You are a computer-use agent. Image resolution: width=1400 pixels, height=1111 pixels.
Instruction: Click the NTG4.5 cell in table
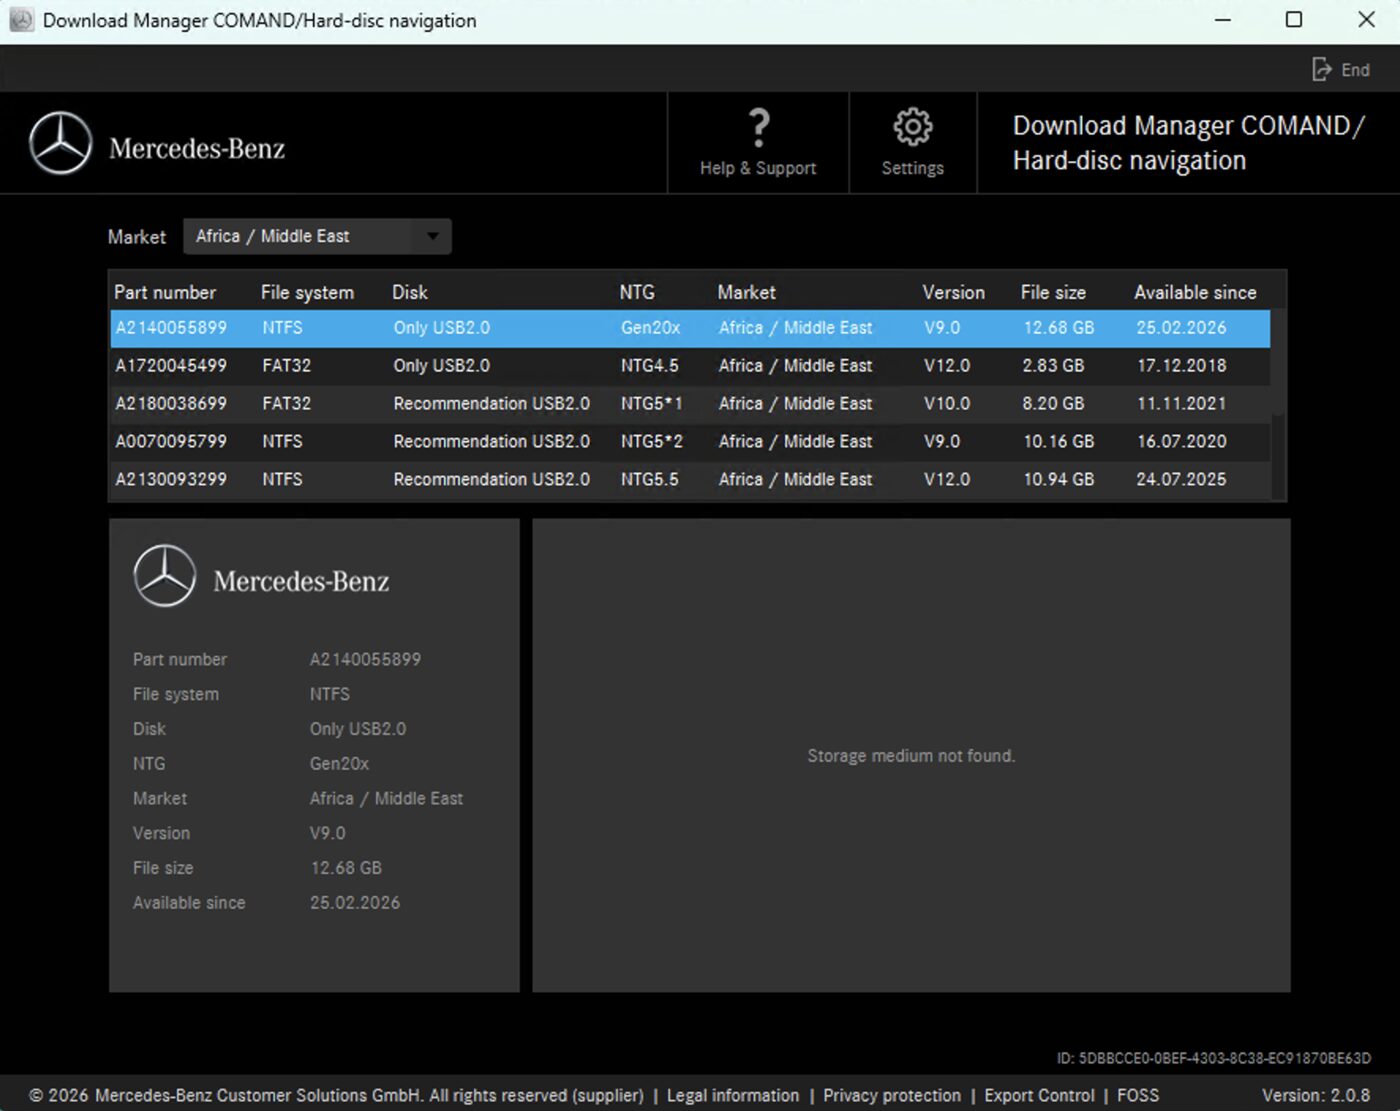(x=649, y=366)
